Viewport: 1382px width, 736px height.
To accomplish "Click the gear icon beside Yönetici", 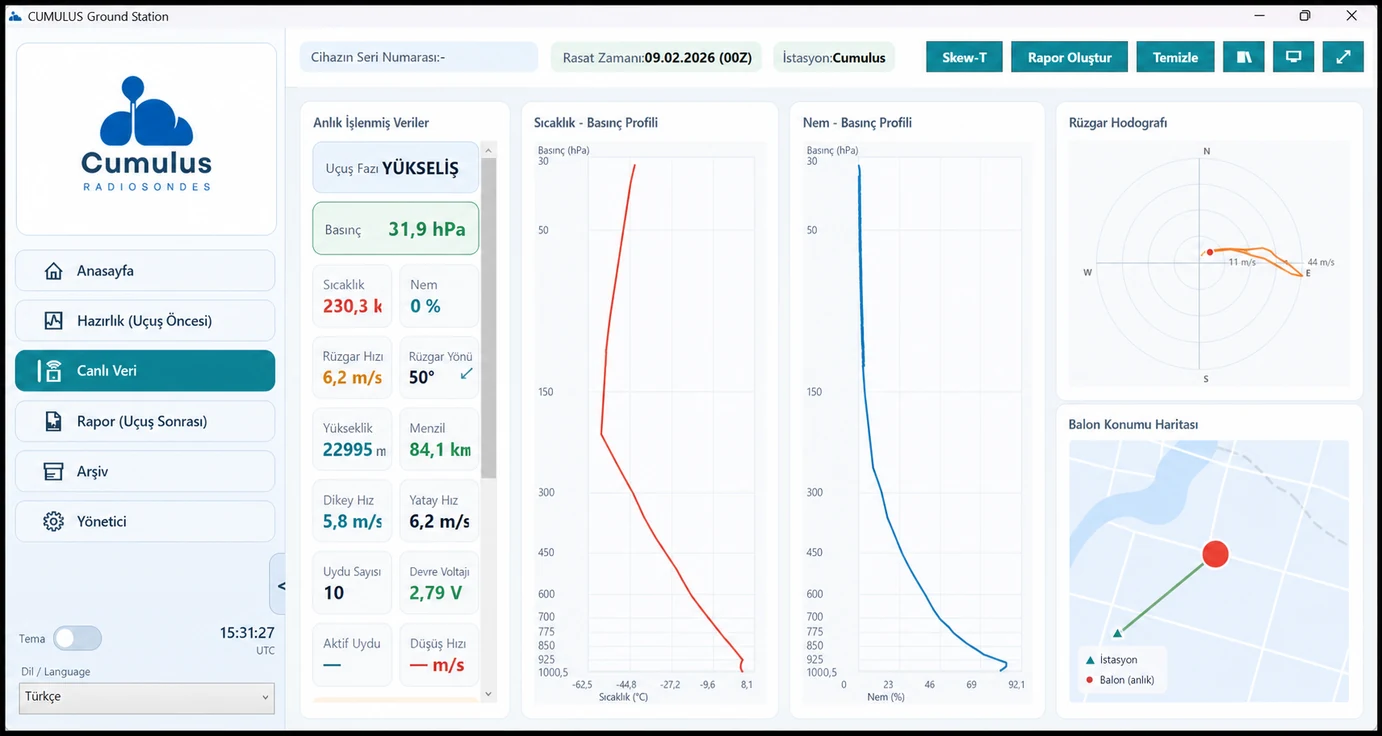I will pos(54,521).
